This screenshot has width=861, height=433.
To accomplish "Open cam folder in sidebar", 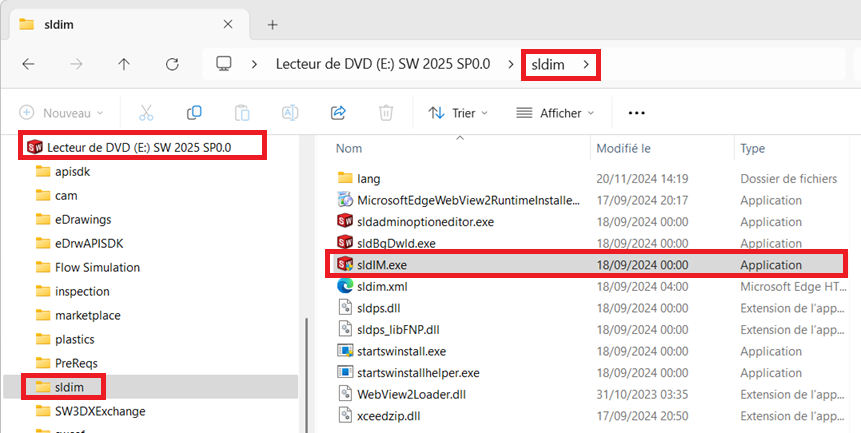I will [x=66, y=195].
